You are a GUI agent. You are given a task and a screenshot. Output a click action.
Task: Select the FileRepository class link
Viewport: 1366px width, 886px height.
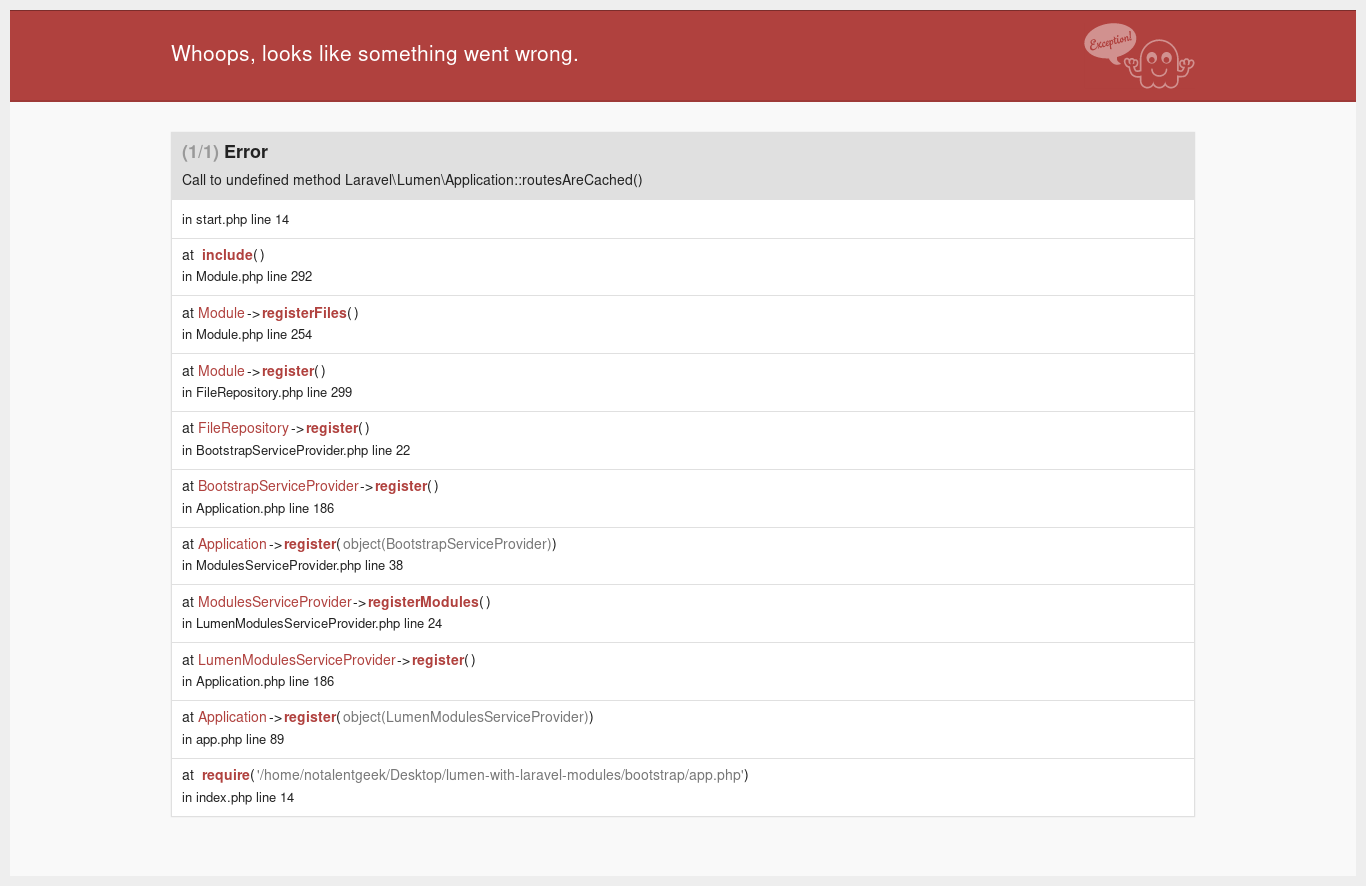pyautogui.click(x=243, y=428)
